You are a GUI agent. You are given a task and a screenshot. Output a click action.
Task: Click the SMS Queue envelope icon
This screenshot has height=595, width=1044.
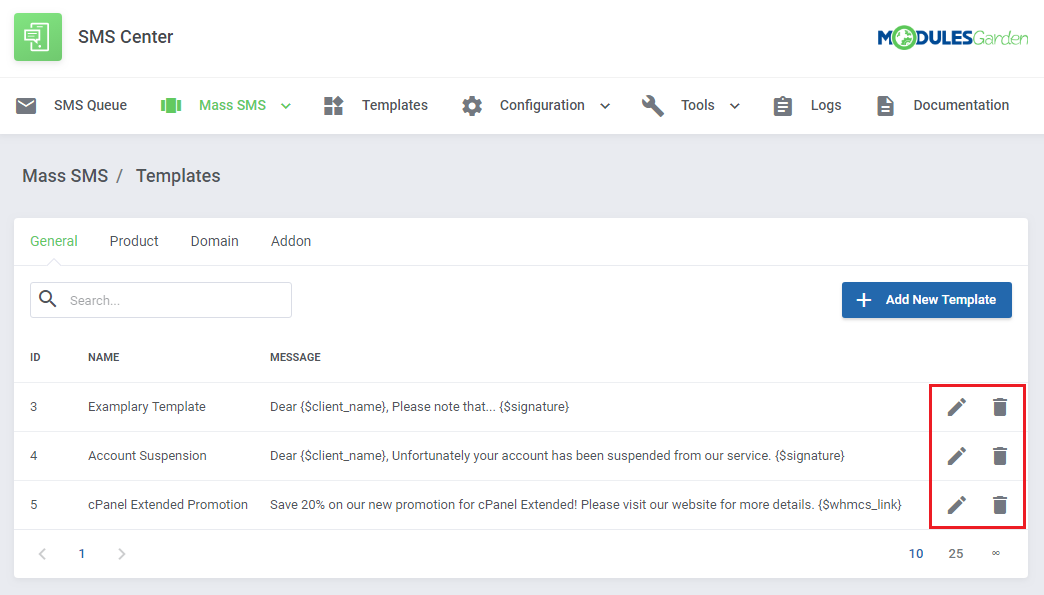[26, 105]
